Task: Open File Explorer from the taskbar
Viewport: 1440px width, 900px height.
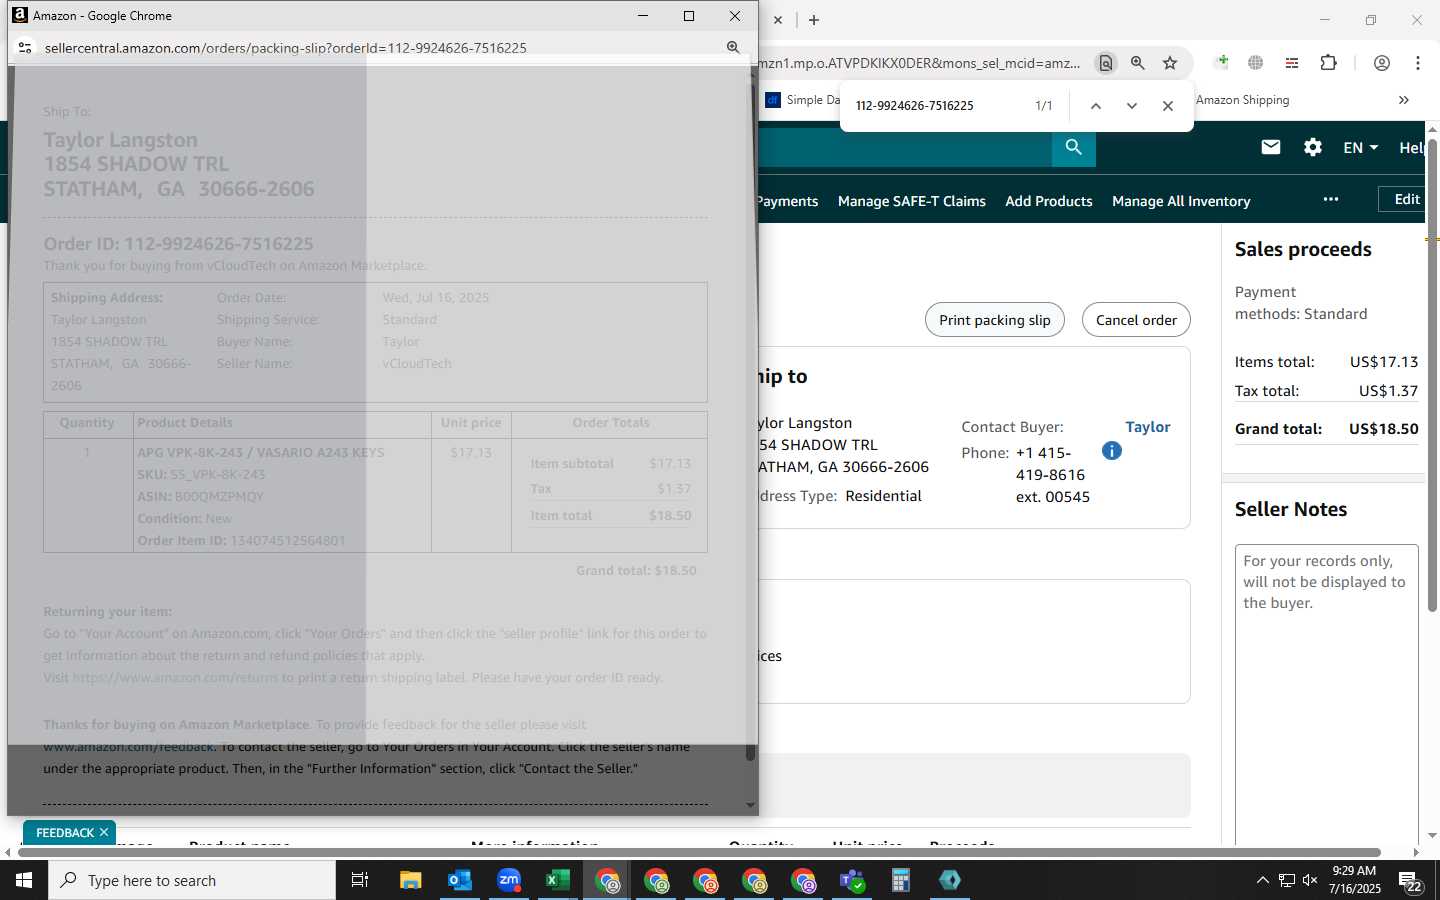Action: click(411, 880)
